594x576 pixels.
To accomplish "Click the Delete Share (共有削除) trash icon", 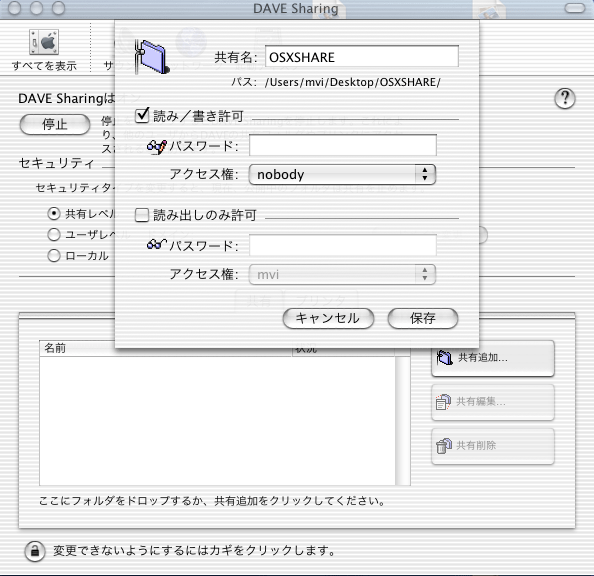I will click(444, 446).
